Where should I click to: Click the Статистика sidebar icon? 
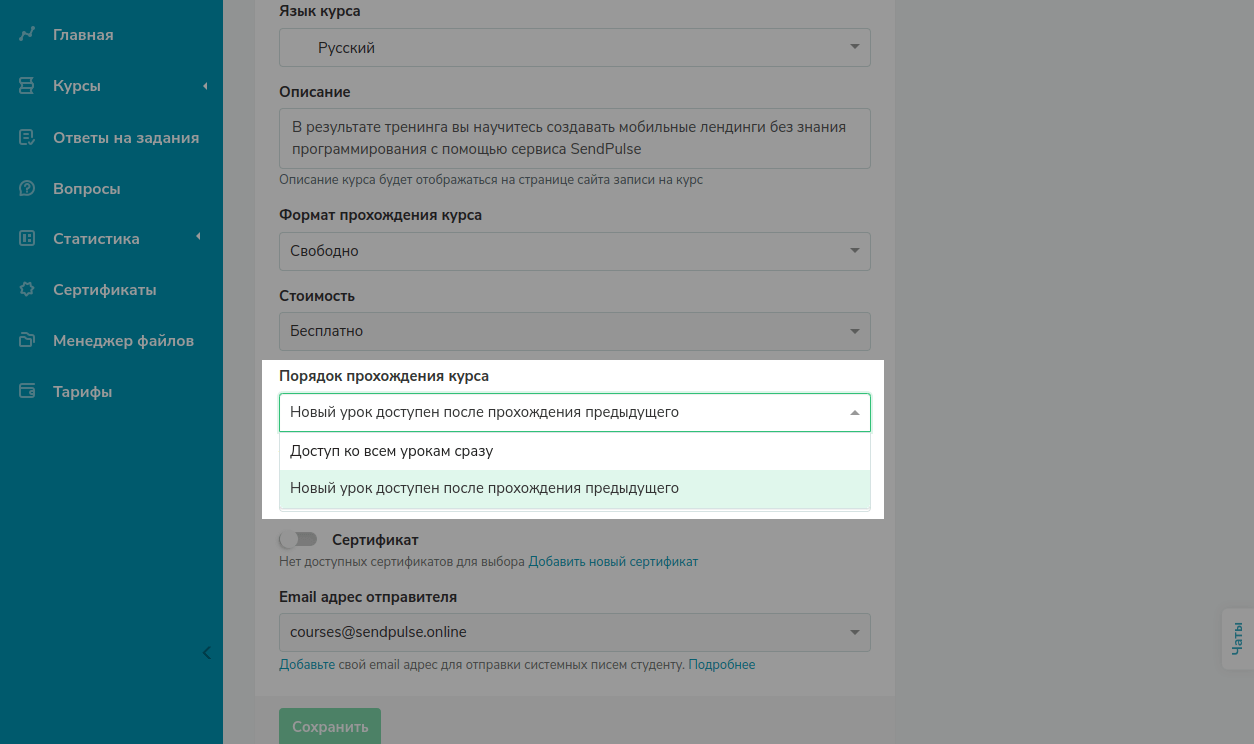pyautogui.click(x=27, y=239)
